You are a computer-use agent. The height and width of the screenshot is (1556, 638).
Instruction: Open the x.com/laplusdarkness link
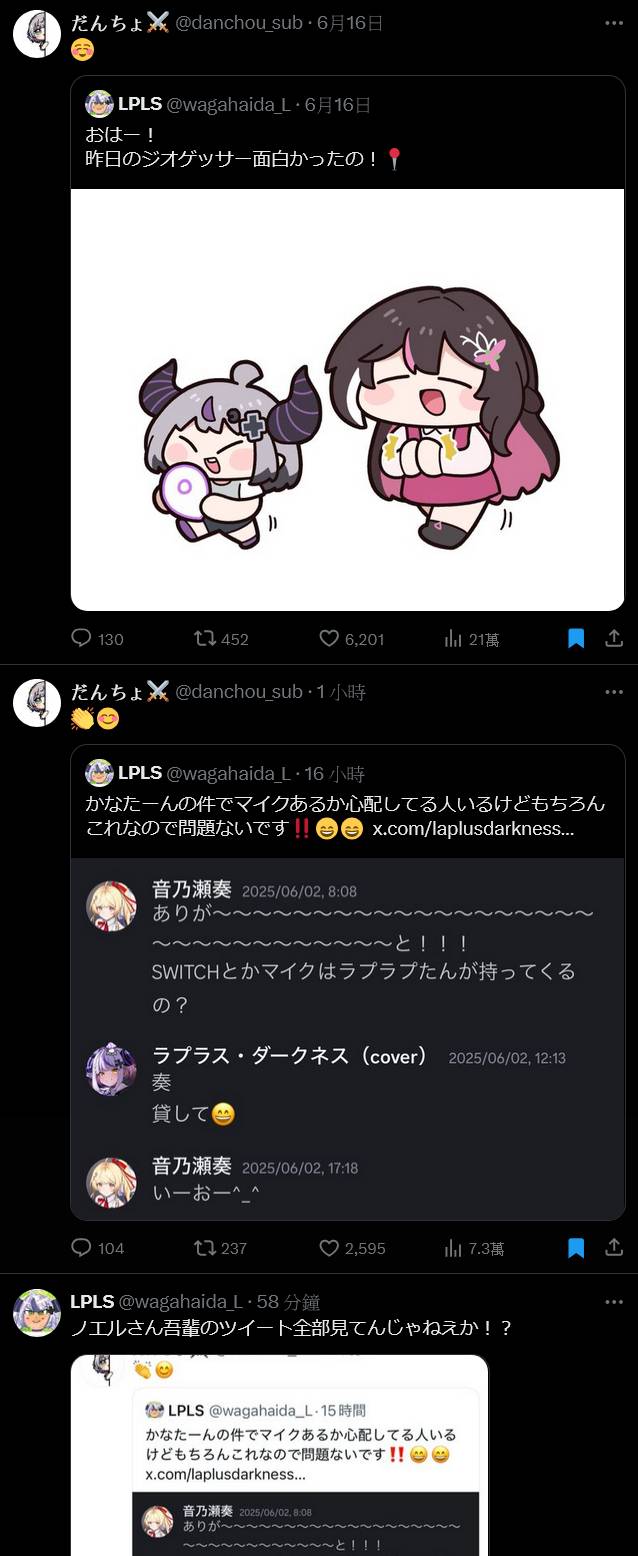(x=472, y=829)
